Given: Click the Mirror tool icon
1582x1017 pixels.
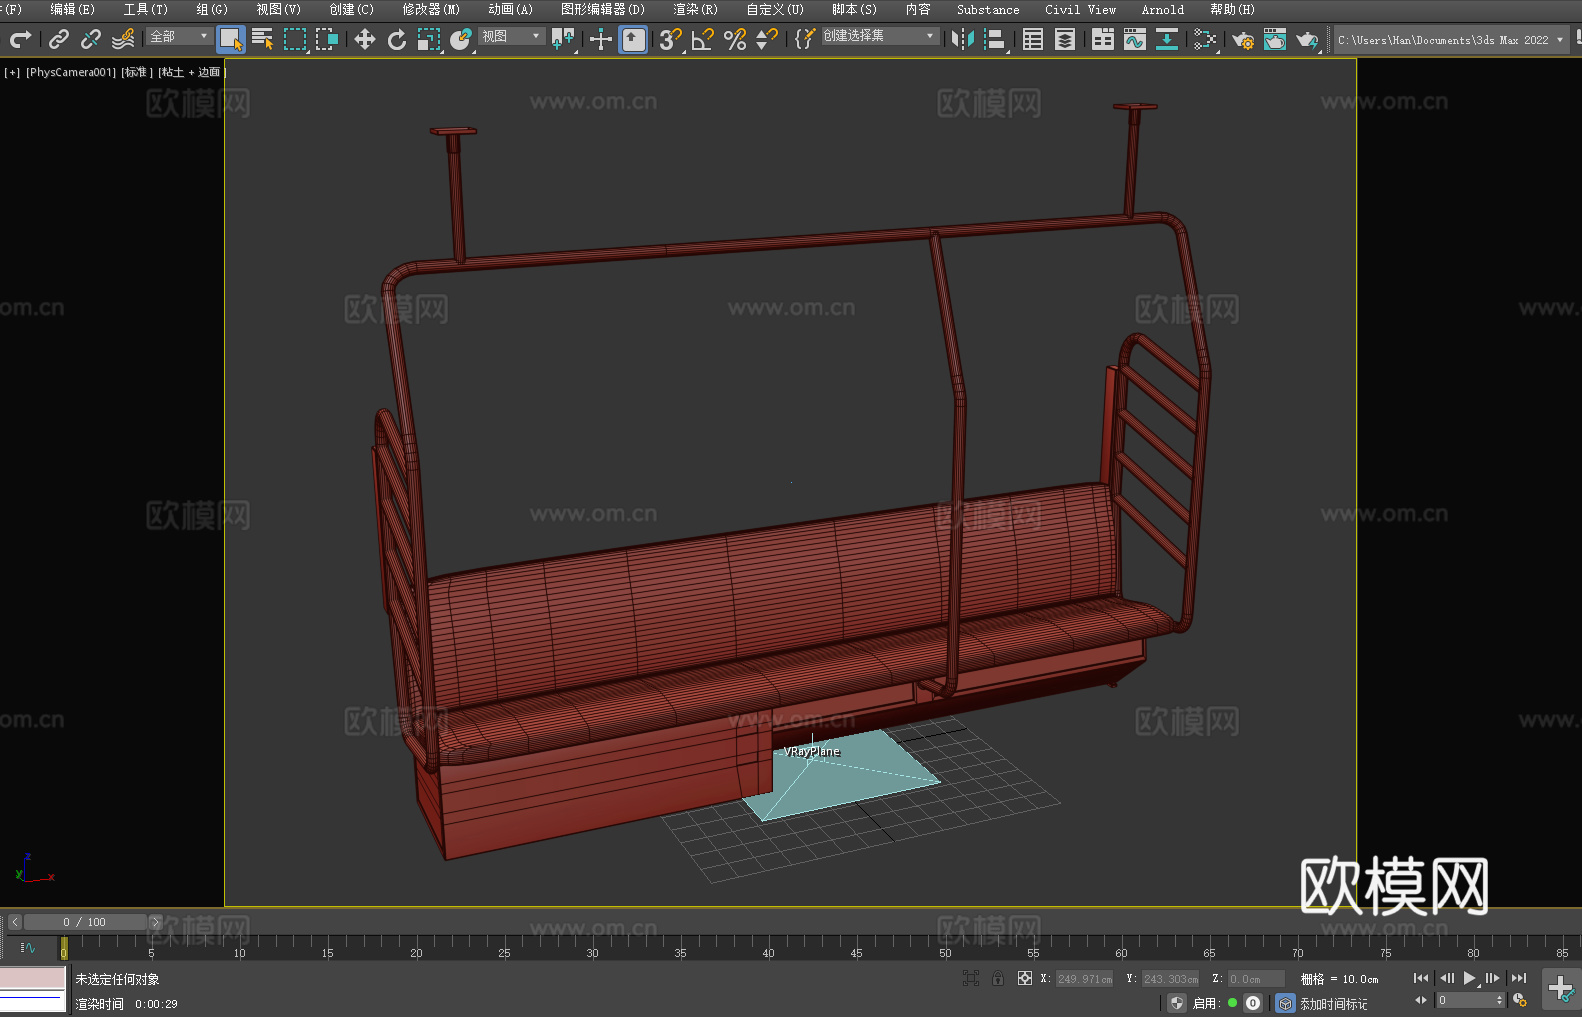Looking at the screenshot, I should (963, 39).
